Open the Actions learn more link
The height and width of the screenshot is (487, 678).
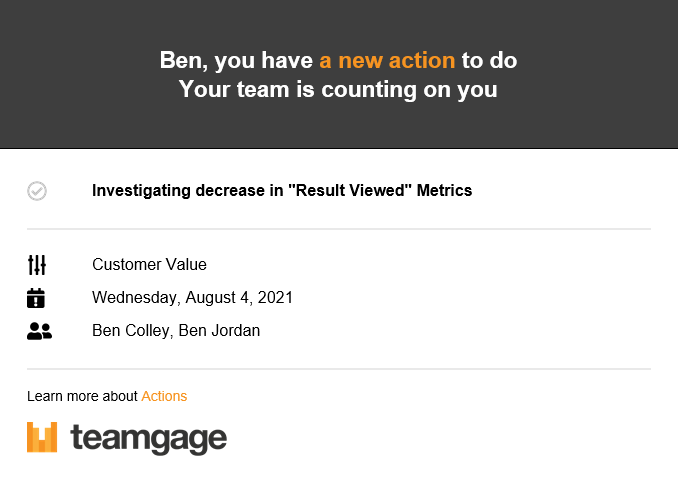(x=164, y=396)
